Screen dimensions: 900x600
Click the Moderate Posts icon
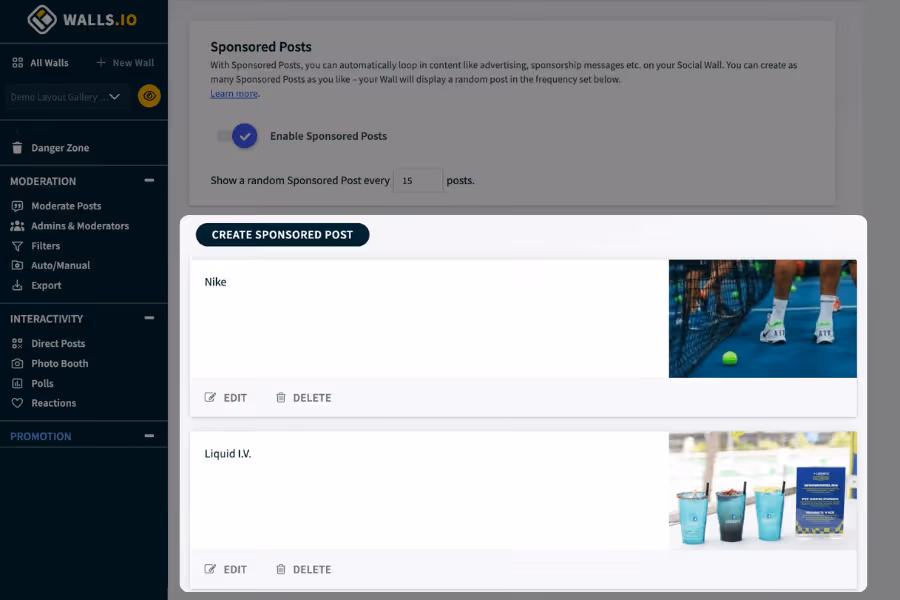point(17,206)
